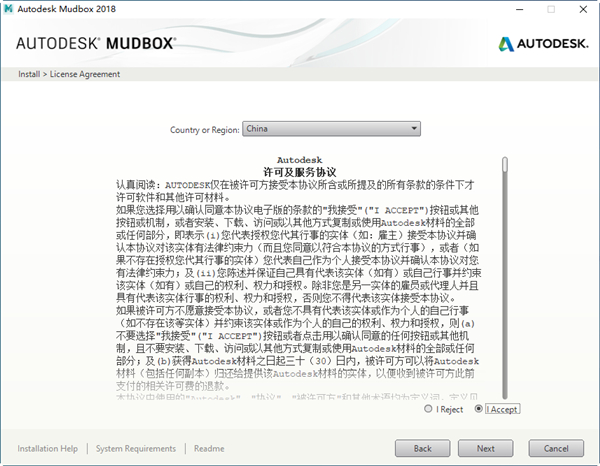Open the Country or Region dropdown
Screen dimensions: 600x466
331,129
